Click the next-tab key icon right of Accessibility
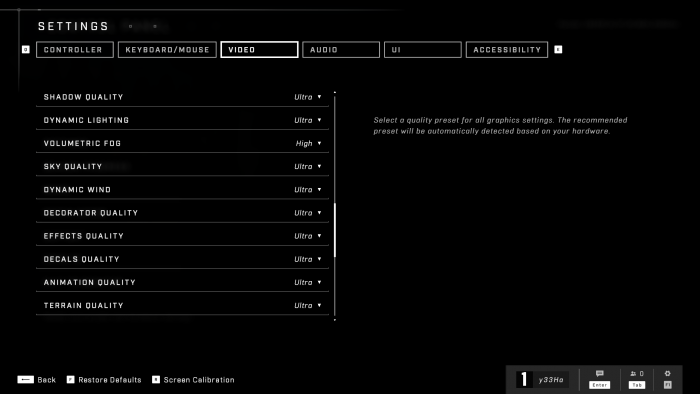 pos(558,50)
